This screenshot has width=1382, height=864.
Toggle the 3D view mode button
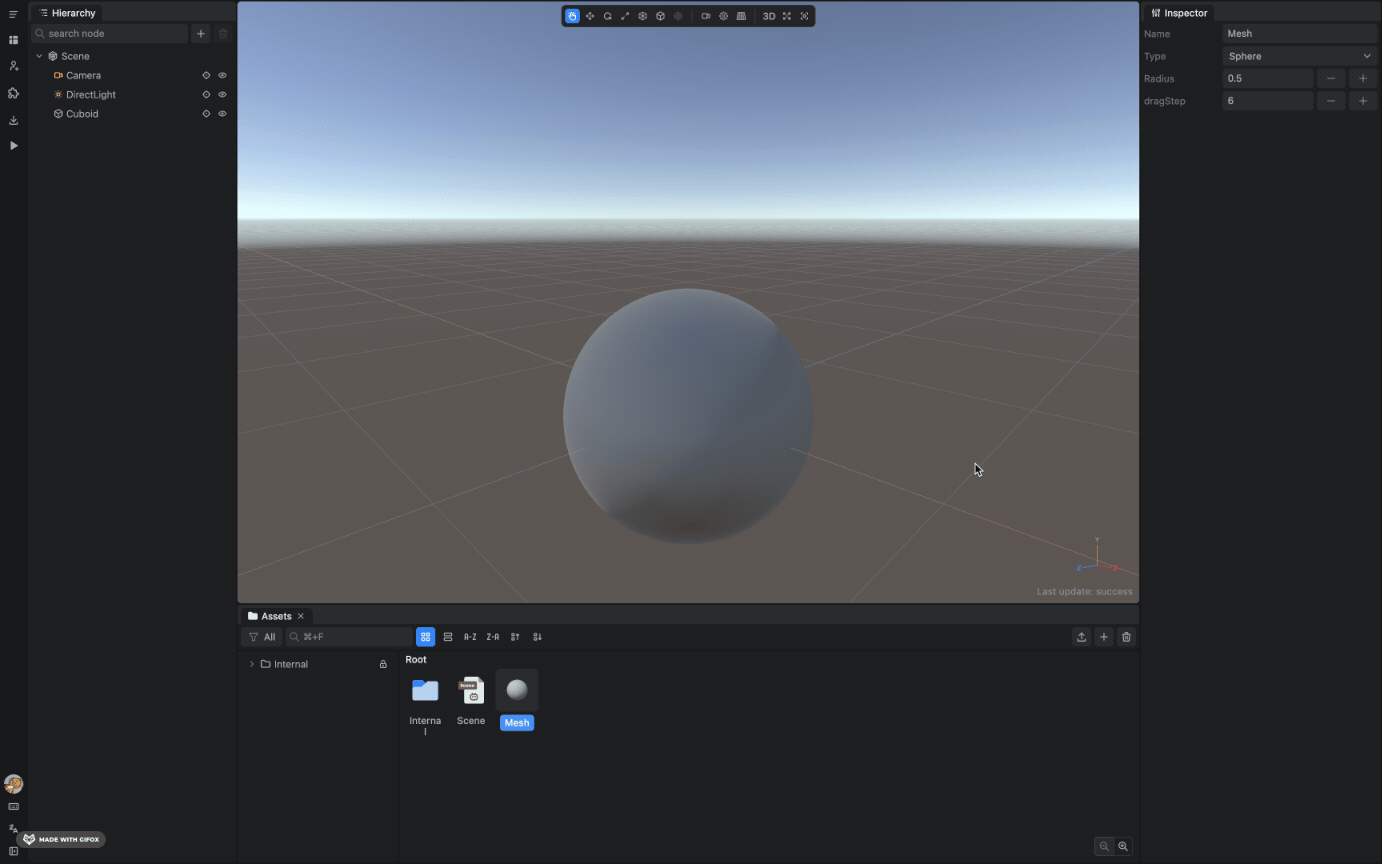pyautogui.click(x=769, y=16)
